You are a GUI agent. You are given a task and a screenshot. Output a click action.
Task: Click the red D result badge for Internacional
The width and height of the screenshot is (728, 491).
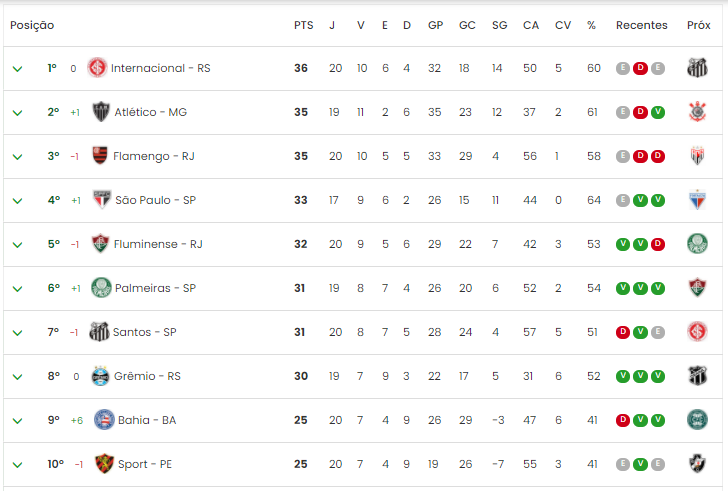coord(640,68)
